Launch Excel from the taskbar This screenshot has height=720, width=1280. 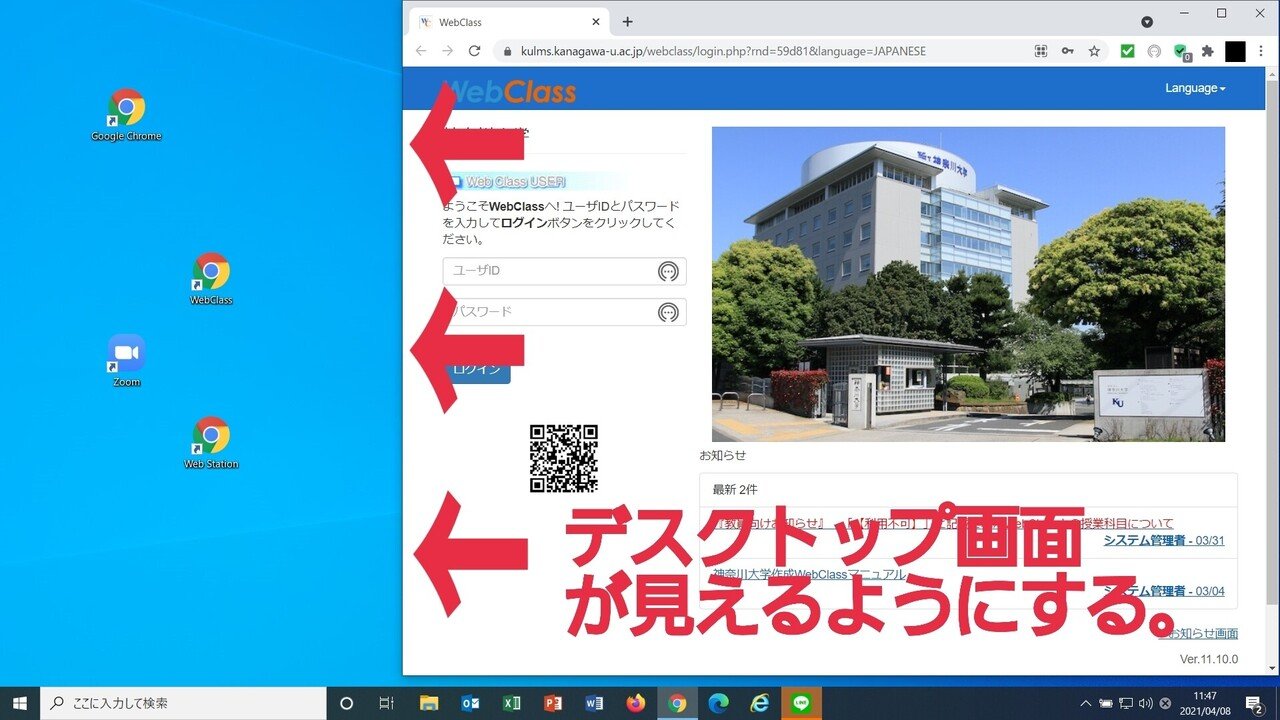pos(512,703)
